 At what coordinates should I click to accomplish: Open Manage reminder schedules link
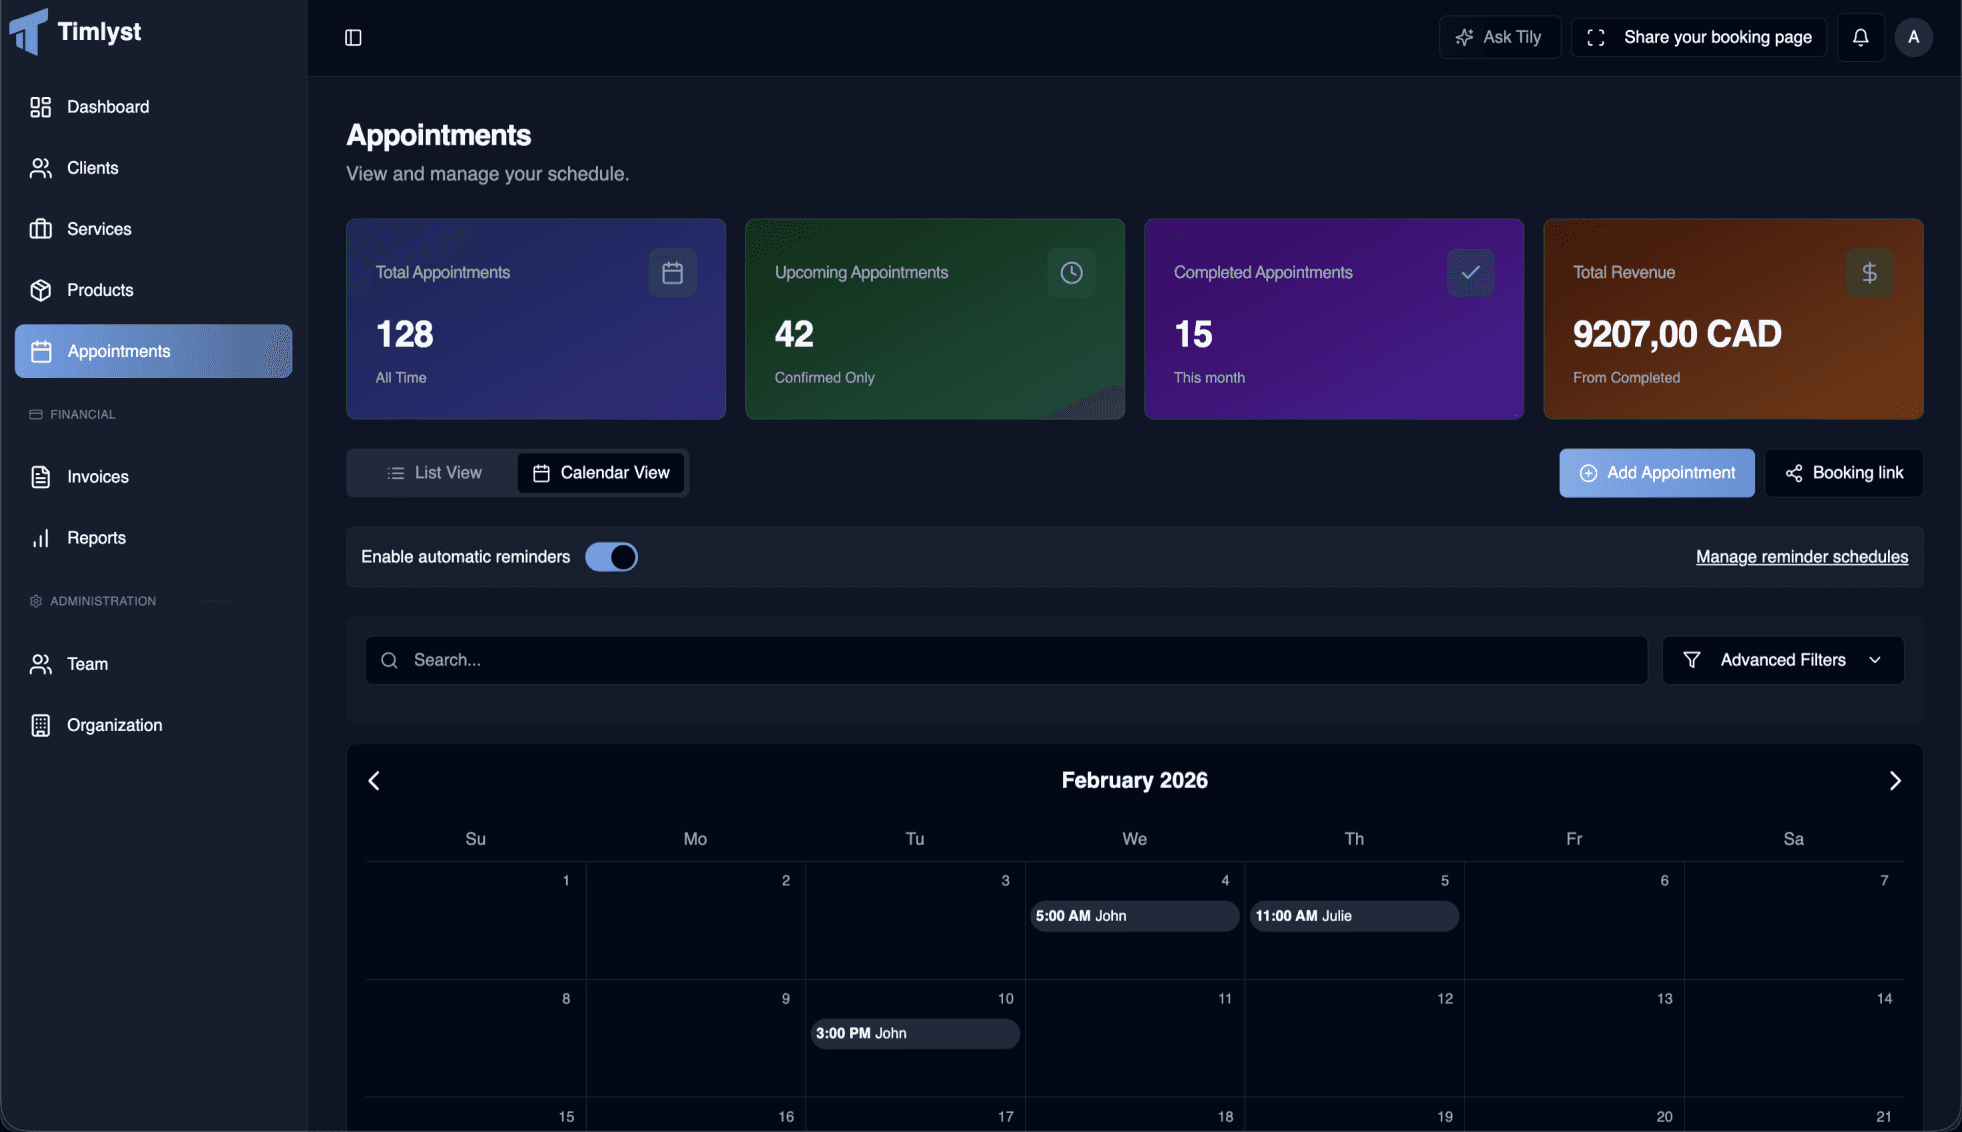coord(1802,557)
